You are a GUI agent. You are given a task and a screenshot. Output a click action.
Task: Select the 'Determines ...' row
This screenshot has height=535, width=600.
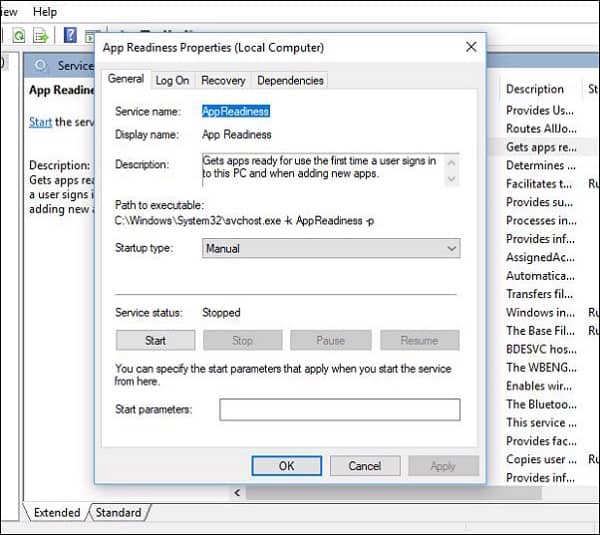[540, 165]
